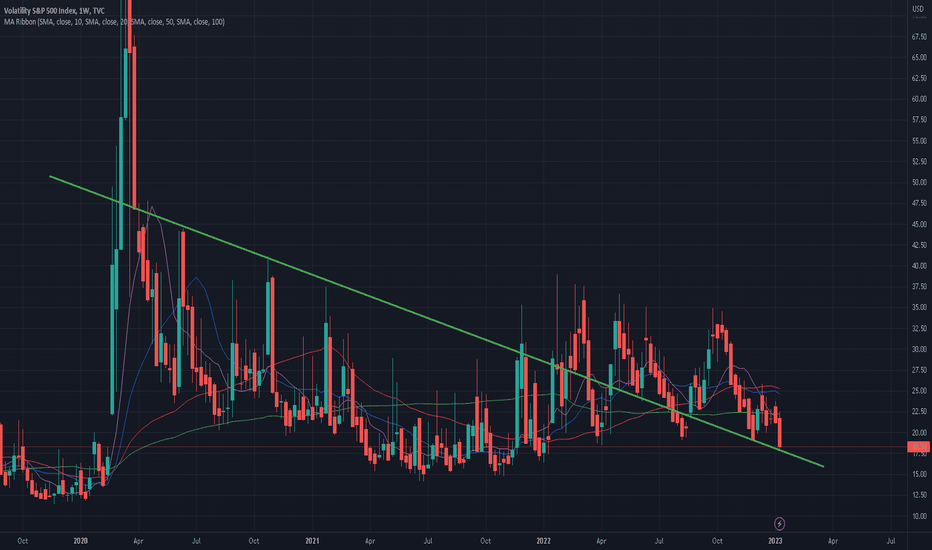Image resolution: width=932 pixels, height=550 pixels.
Task: Click the 2021 label on the time axis
Action: point(312,540)
